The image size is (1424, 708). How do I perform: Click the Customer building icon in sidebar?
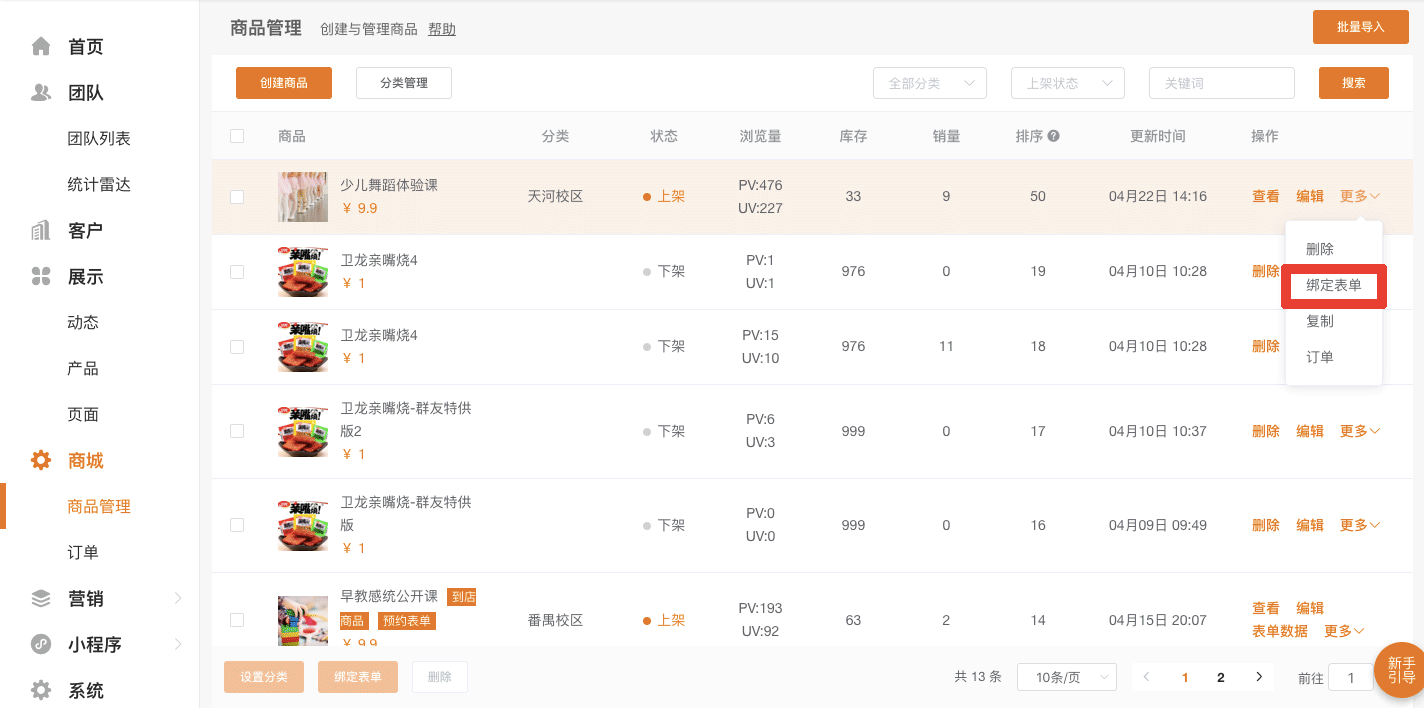point(41,231)
